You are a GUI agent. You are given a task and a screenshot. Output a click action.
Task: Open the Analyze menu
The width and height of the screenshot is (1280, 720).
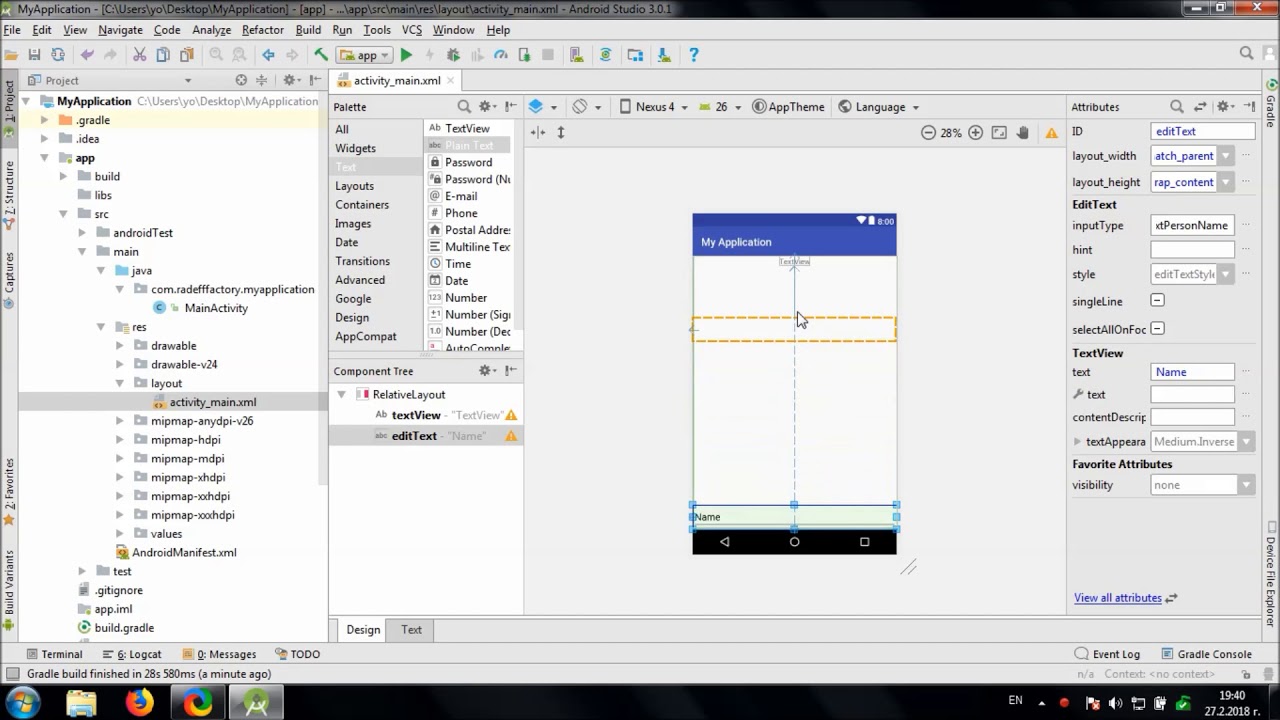point(211,30)
